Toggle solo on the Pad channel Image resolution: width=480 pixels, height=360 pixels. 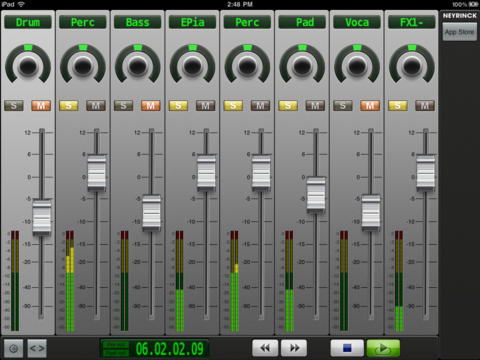tap(288, 106)
